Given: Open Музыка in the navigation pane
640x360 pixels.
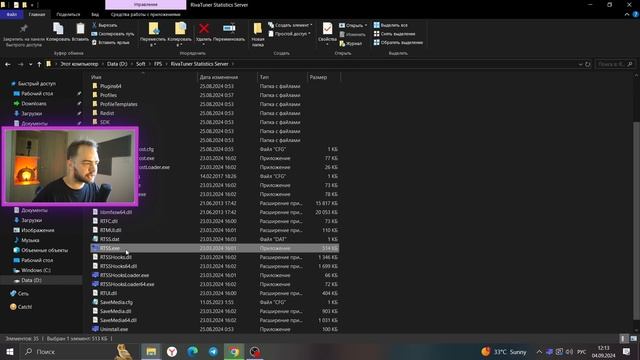Looking at the screenshot, I should tap(30, 240).
